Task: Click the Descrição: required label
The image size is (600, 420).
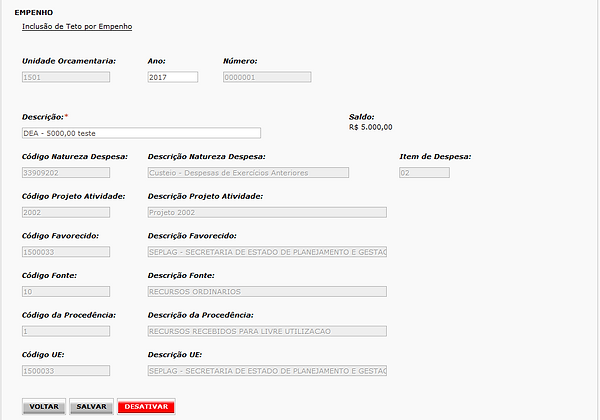Action: click(x=45, y=117)
